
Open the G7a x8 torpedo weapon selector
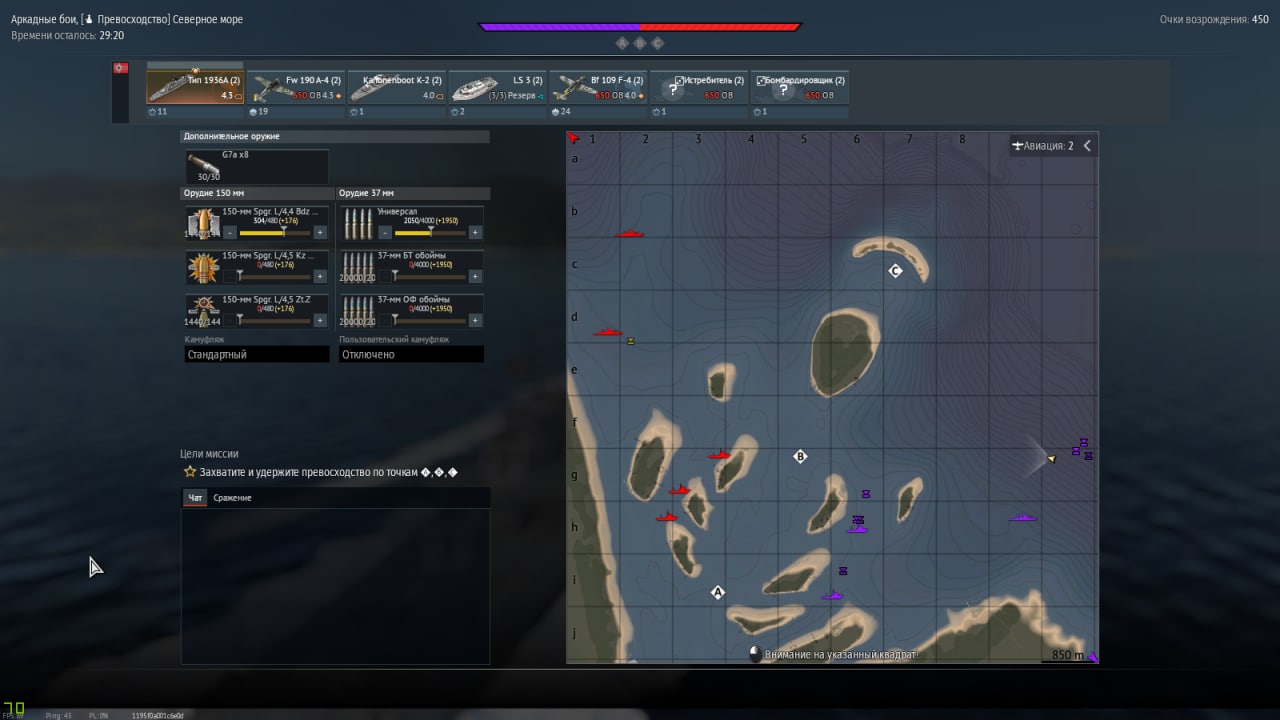click(257, 166)
